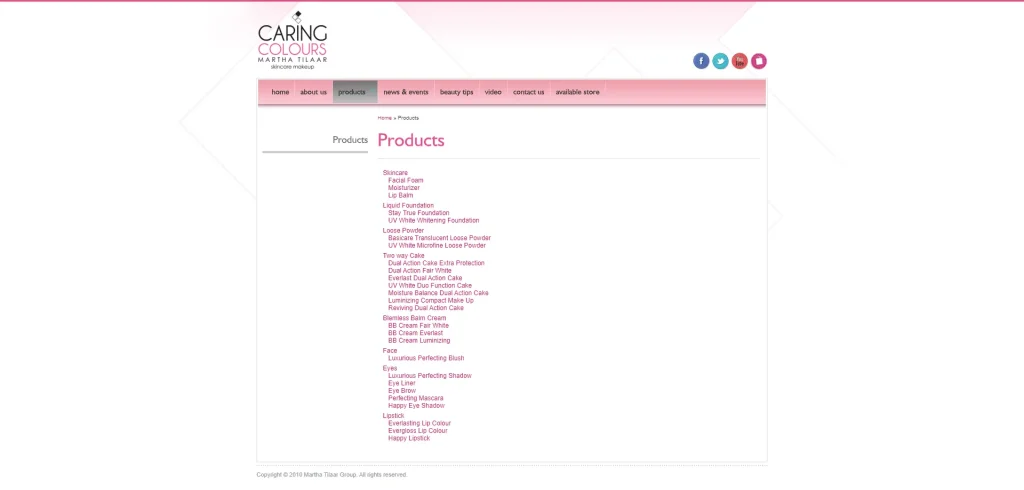Image resolution: width=1024 pixels, height=490 pixels.
Task: Open the BB Cream Fair White link
Action: click(419, 326)
